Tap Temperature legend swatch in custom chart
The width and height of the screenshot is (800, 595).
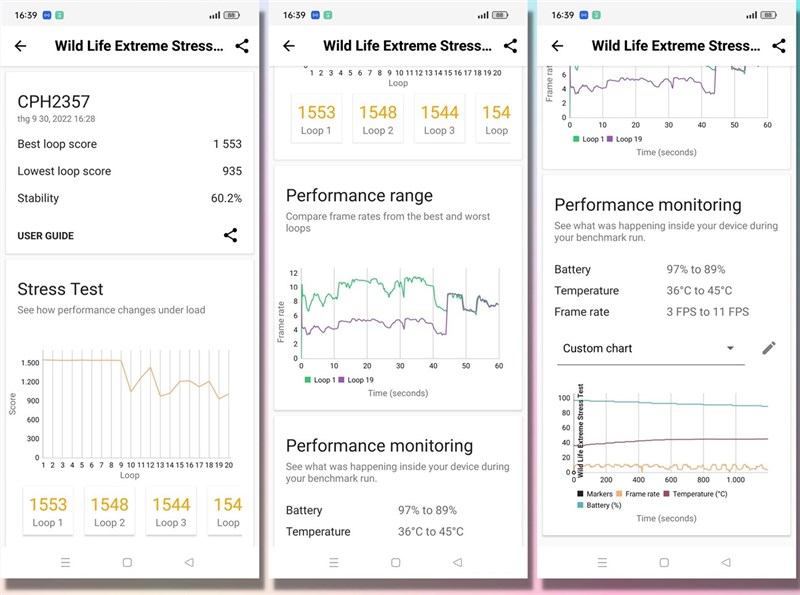coord(666,494)
